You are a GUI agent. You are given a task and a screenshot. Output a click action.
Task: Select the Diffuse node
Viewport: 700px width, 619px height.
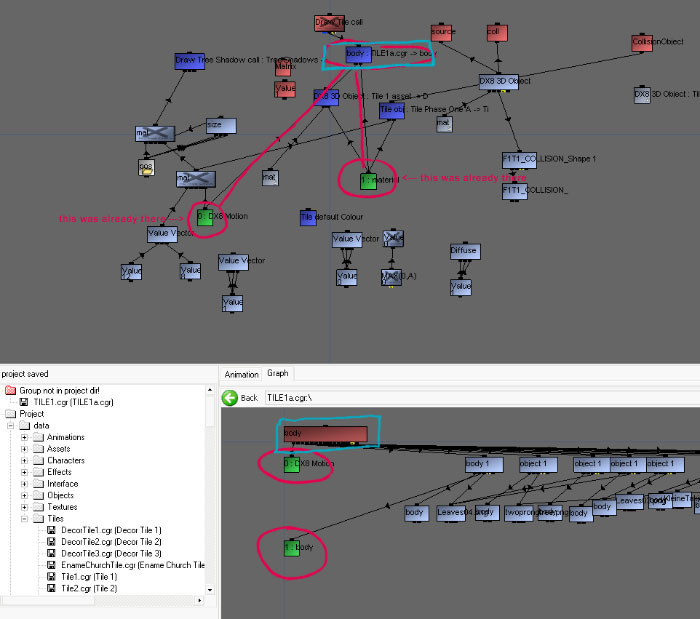(463, 250)
